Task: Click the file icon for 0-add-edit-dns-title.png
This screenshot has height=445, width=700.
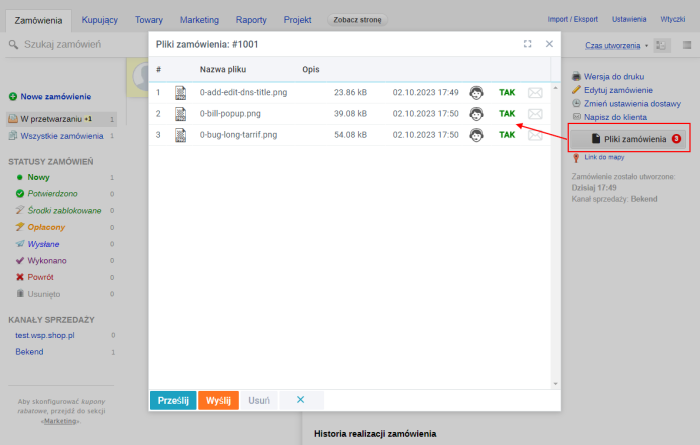Action: click(x=181, y=93)
